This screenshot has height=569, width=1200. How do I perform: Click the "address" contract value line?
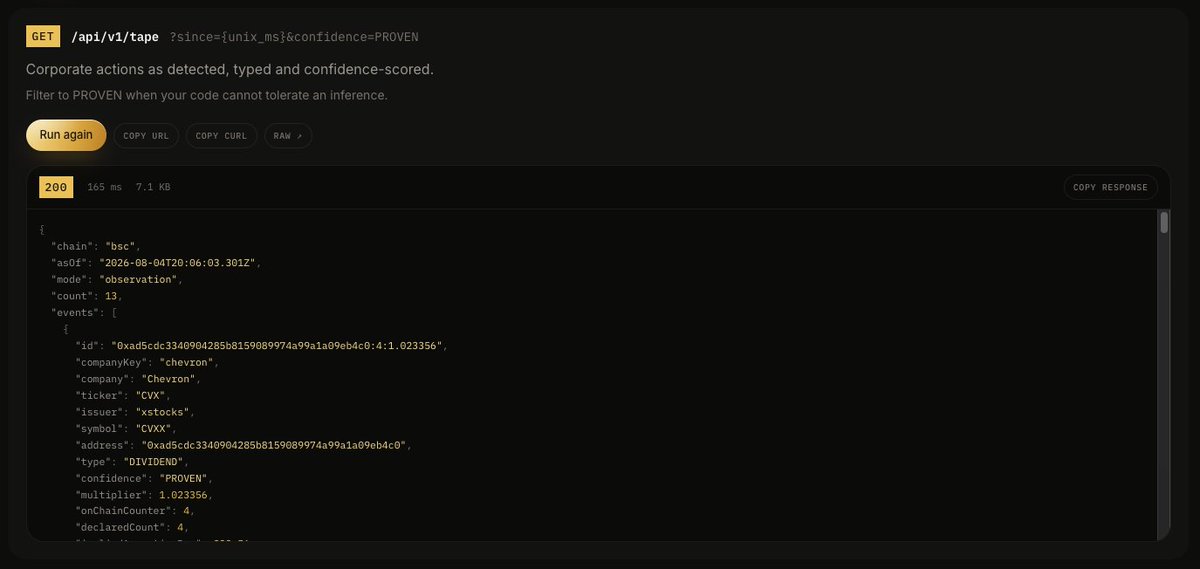tap(244, 445)
